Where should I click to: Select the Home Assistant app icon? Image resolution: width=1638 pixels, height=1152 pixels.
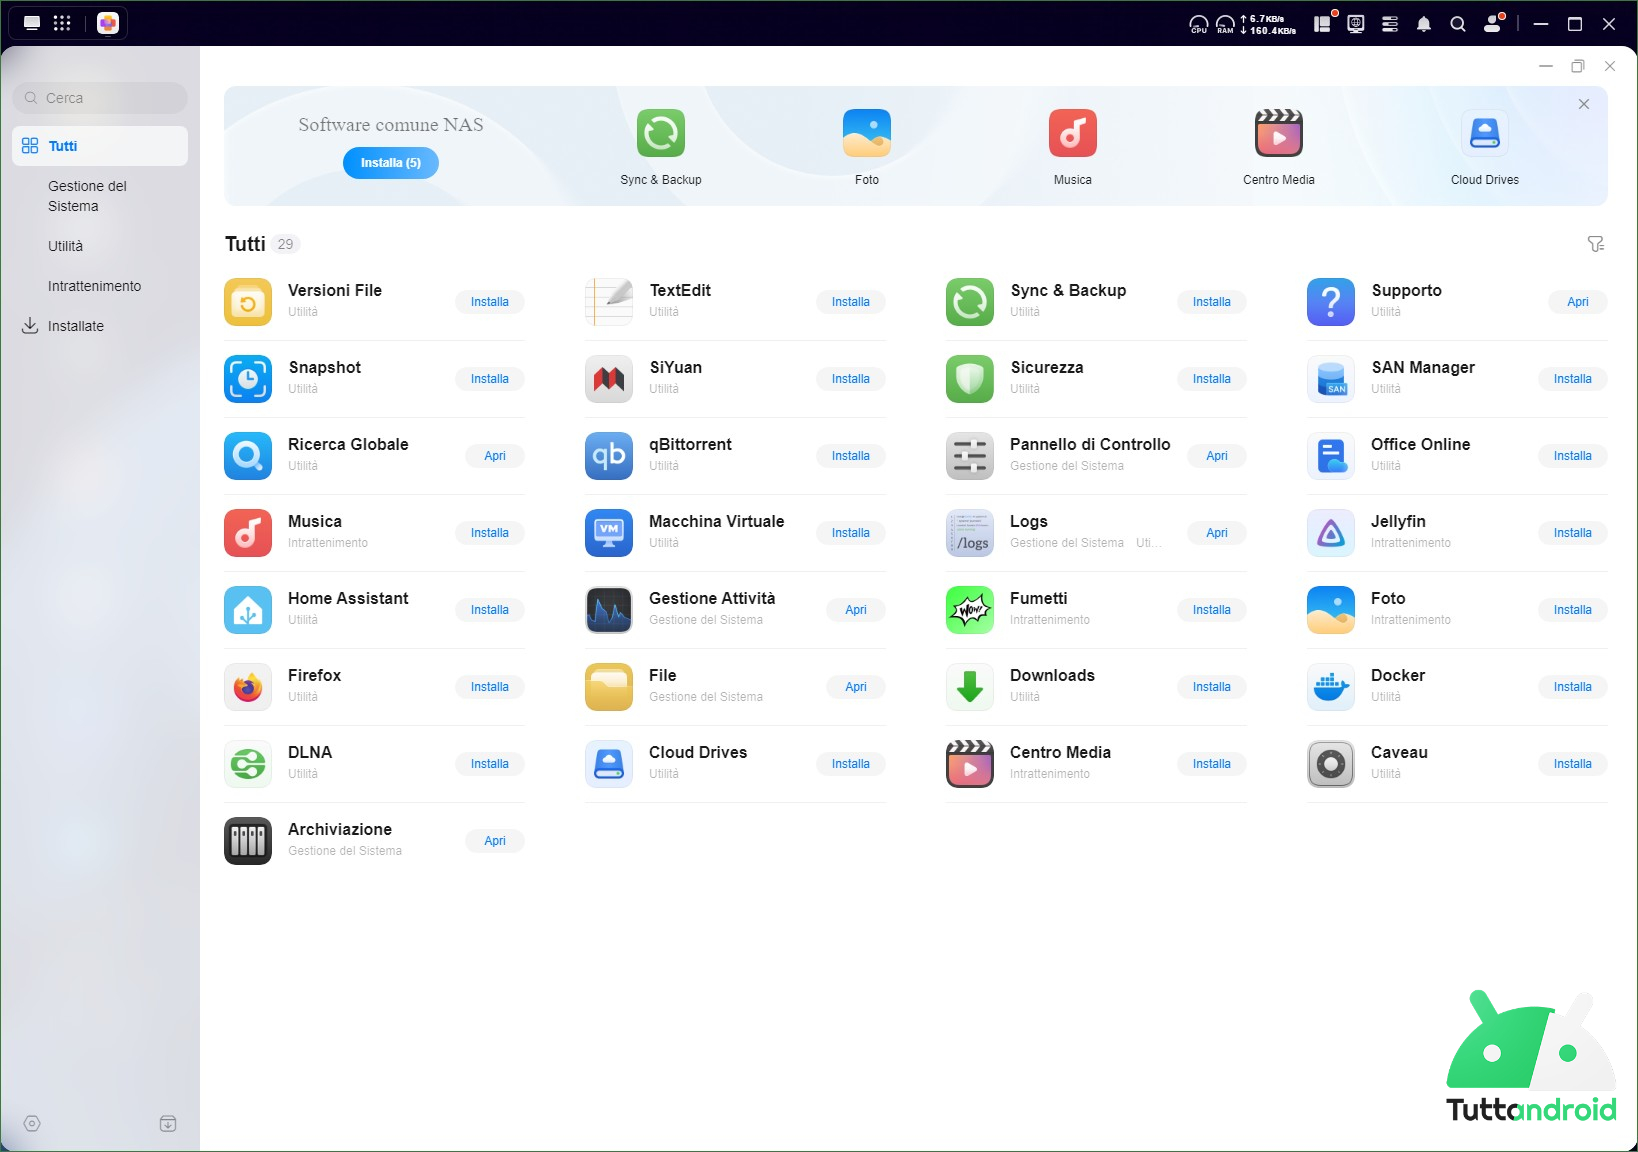(x=248, y=610)
